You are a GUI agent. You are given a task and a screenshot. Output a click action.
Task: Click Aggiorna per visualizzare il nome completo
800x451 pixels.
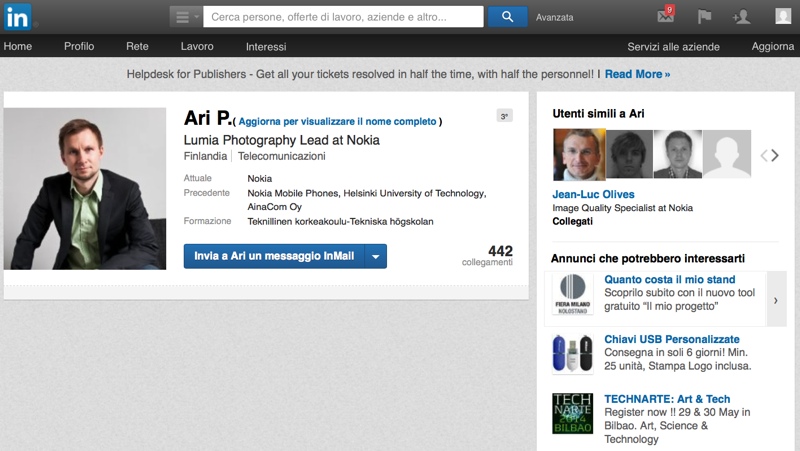tap(337, 121)
